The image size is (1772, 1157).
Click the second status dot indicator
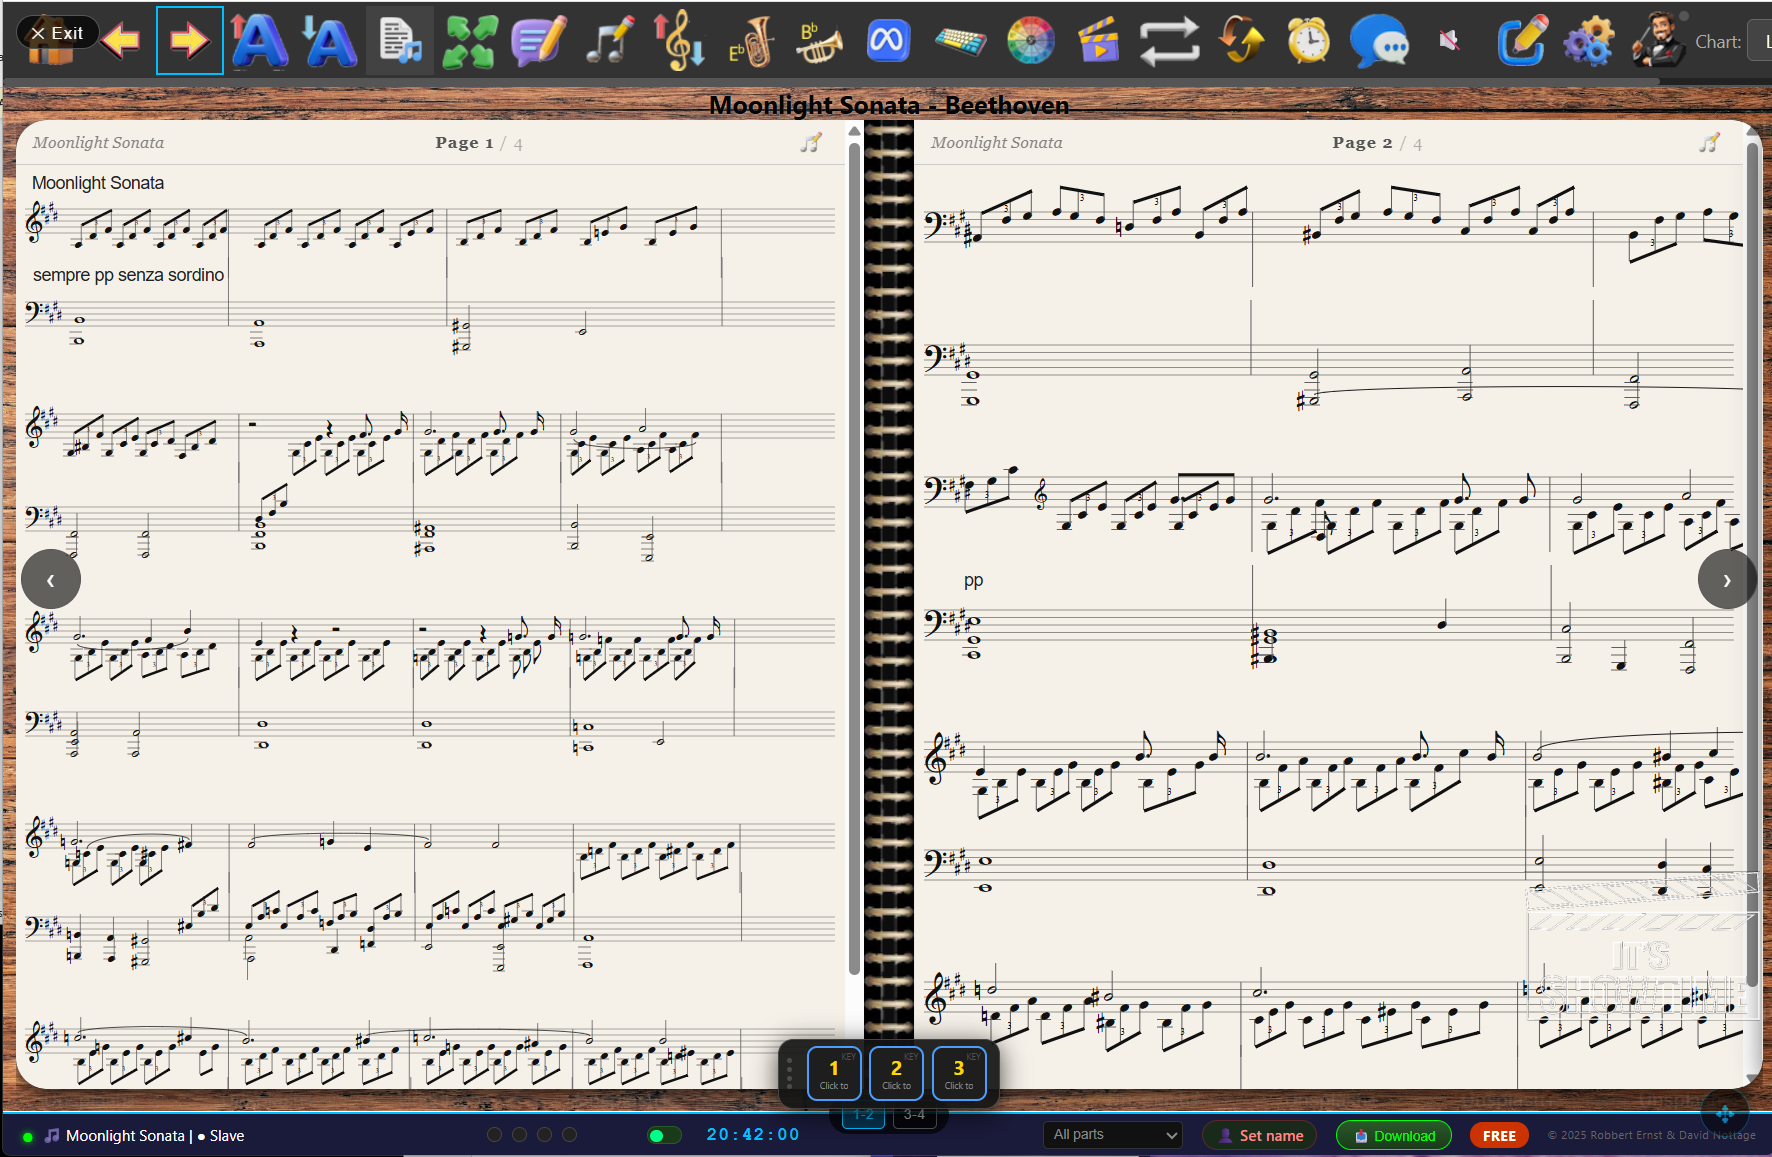tap(519, 1134)
